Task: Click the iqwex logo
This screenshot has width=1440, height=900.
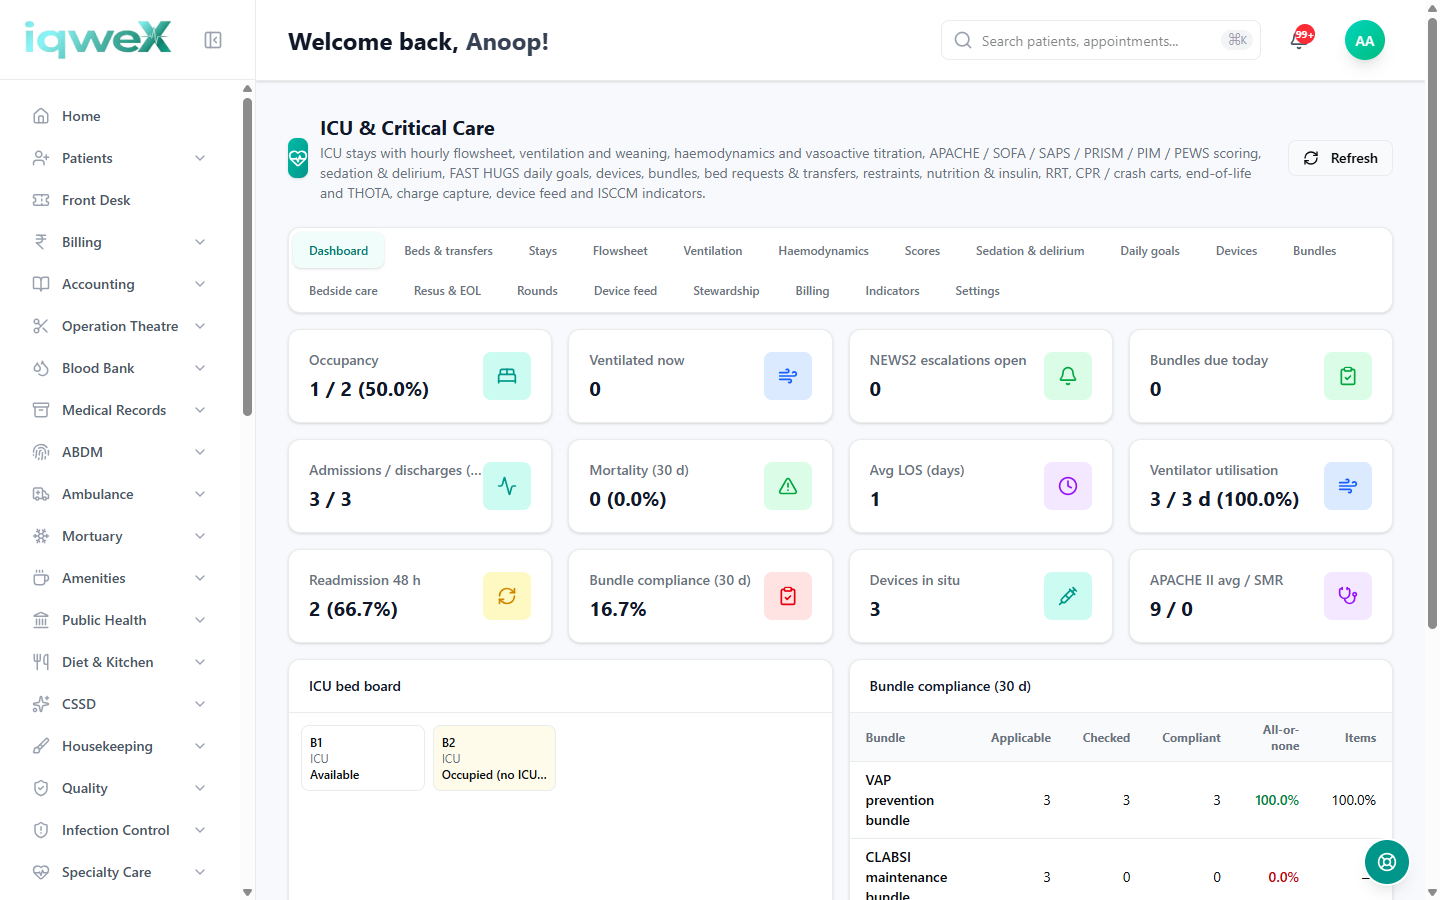Action: coord(98,40)
